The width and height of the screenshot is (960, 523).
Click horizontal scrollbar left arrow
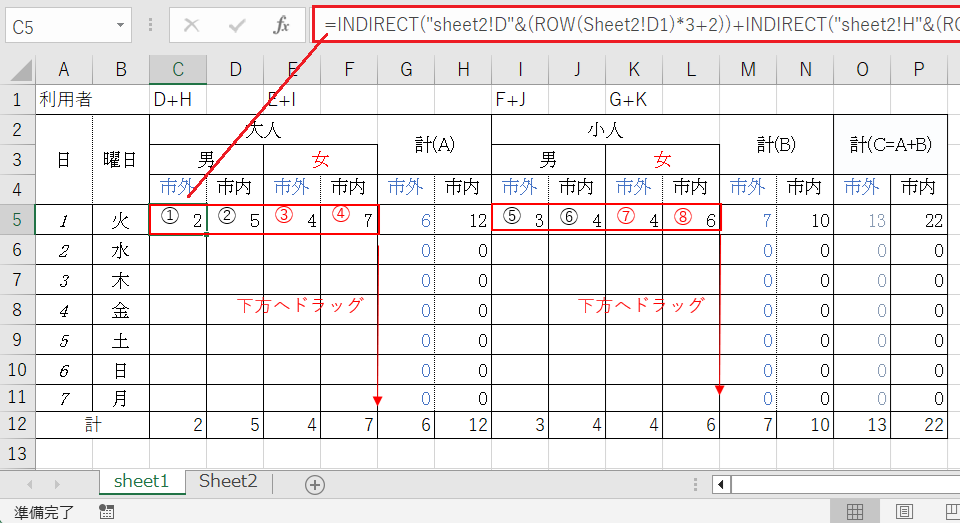(x=720, y=485)
